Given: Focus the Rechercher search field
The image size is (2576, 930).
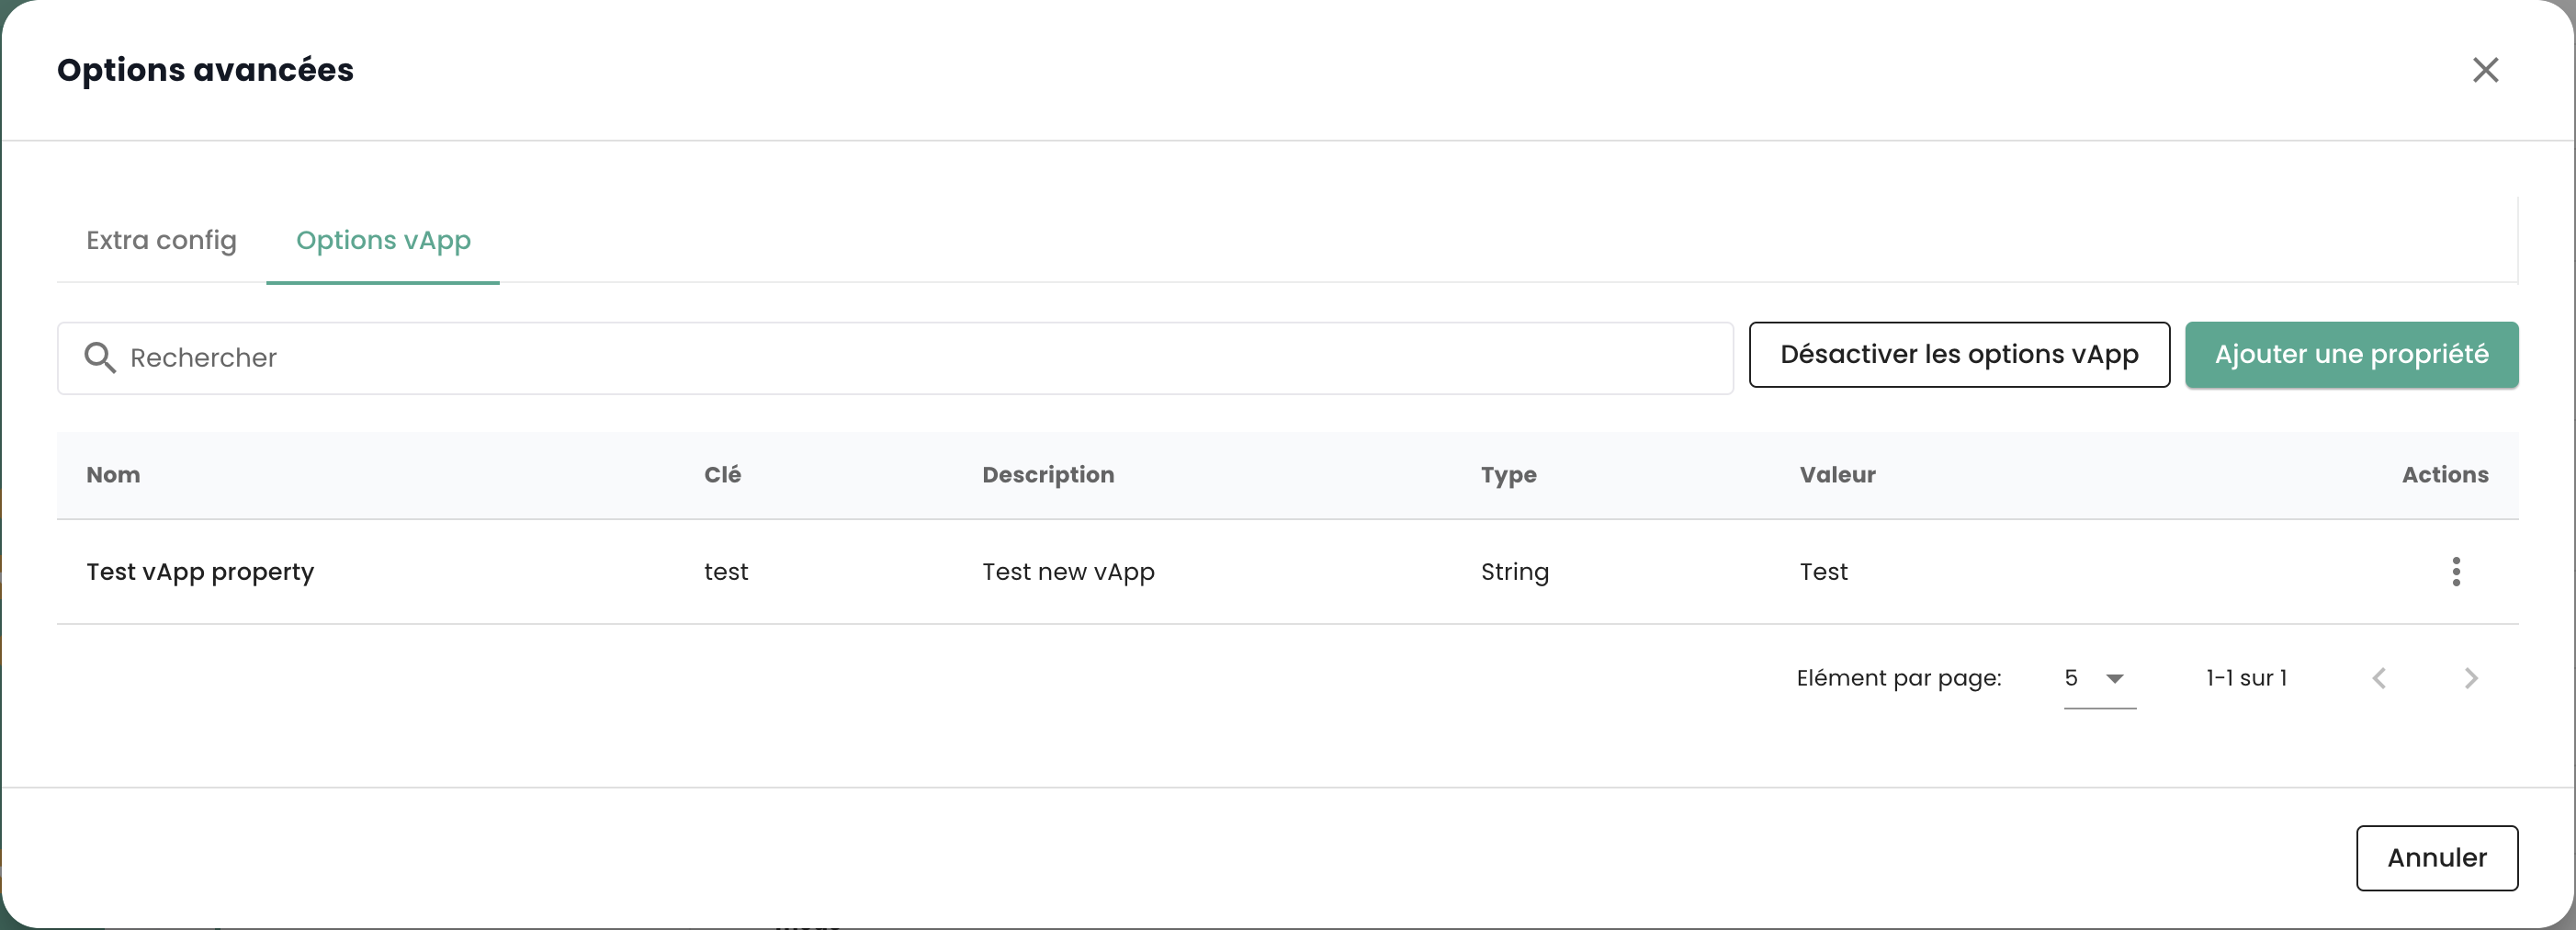Looking at the screenshot, I should (900, 358).
